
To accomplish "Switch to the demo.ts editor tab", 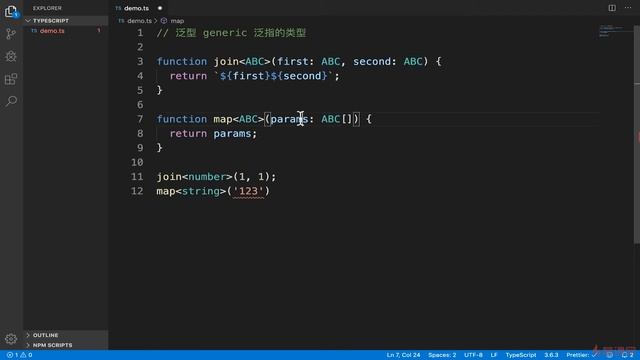I will click(137, 8).
